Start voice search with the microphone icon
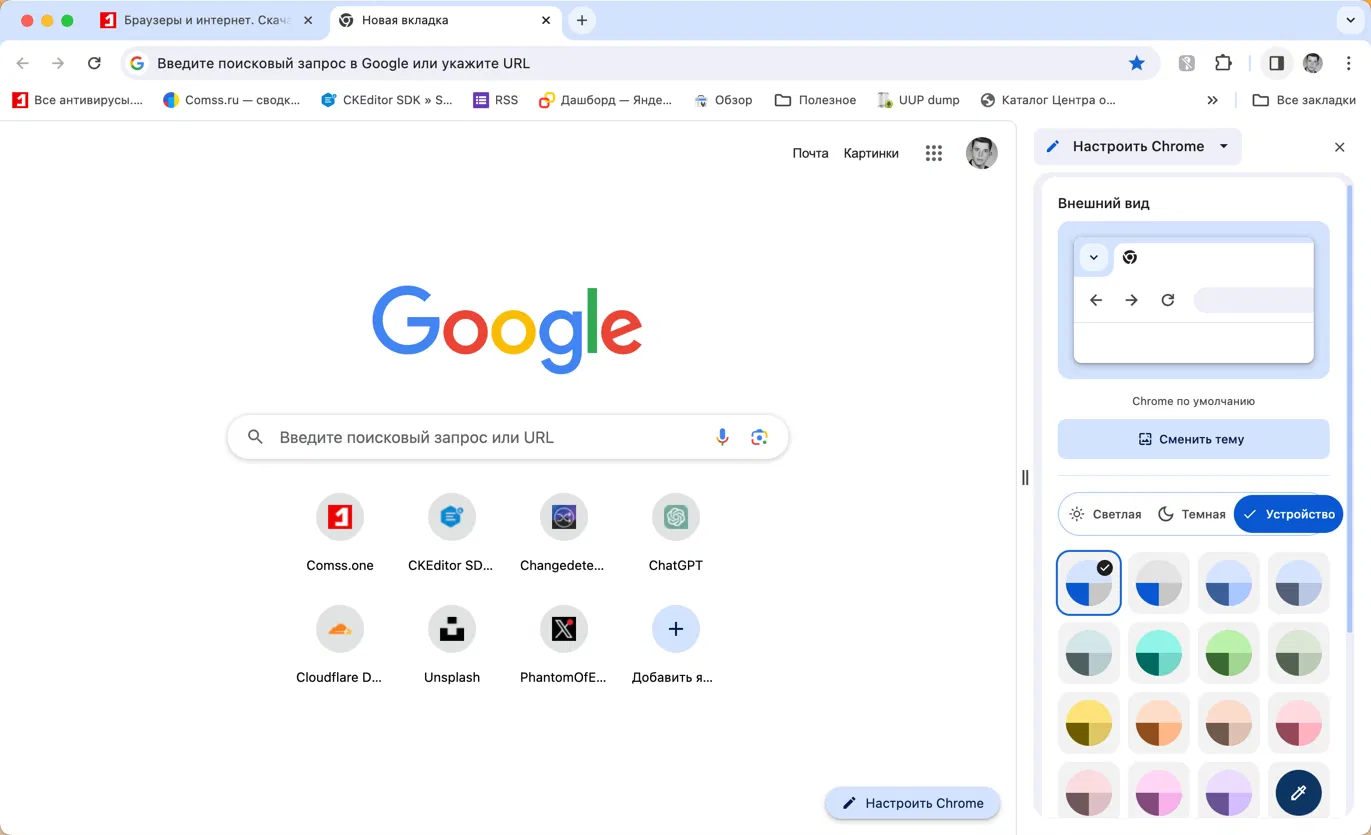Viewport: 1371px width, 835px height. (x=722, y=437)
